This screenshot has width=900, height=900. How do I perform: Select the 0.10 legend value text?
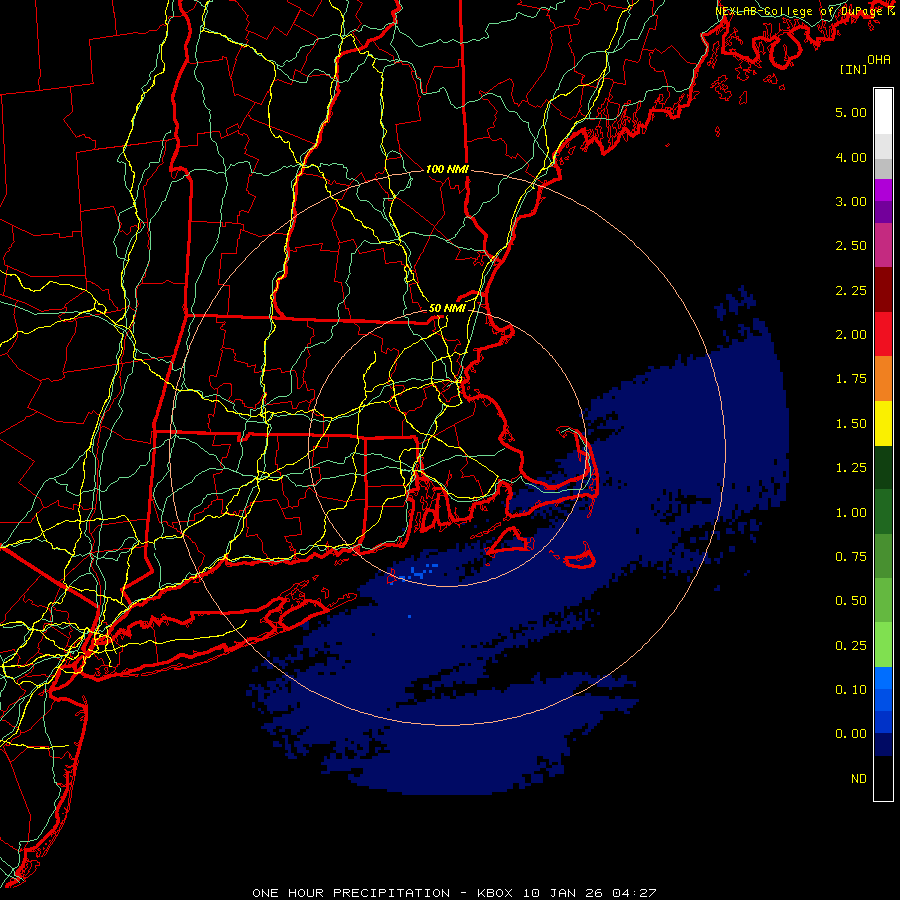(851, 690)
